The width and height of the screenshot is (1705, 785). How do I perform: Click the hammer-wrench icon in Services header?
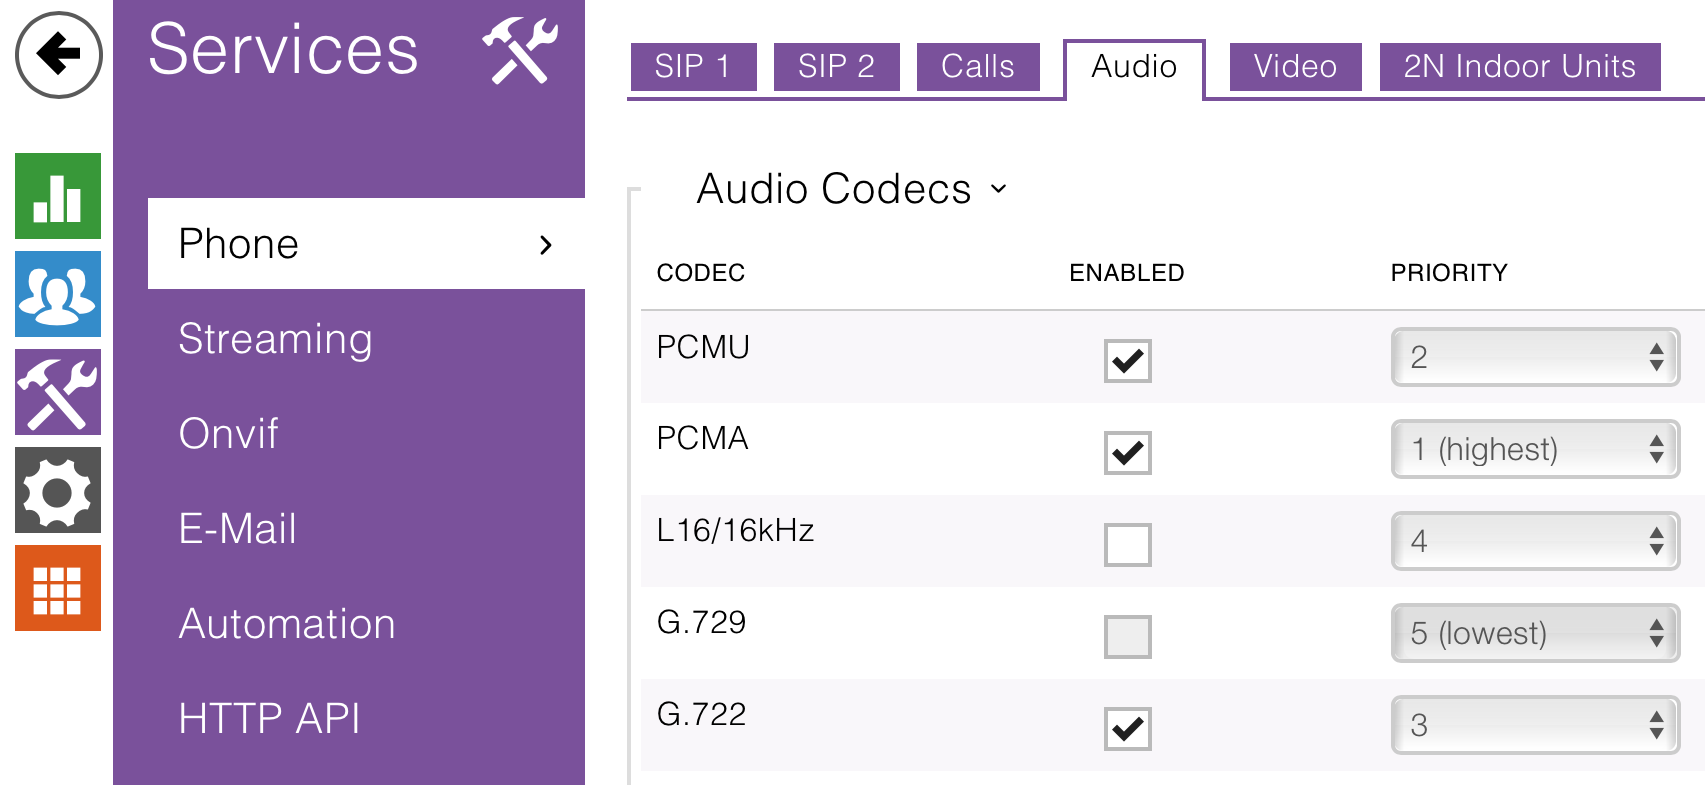pyautogui.click(x=519, y=50)
